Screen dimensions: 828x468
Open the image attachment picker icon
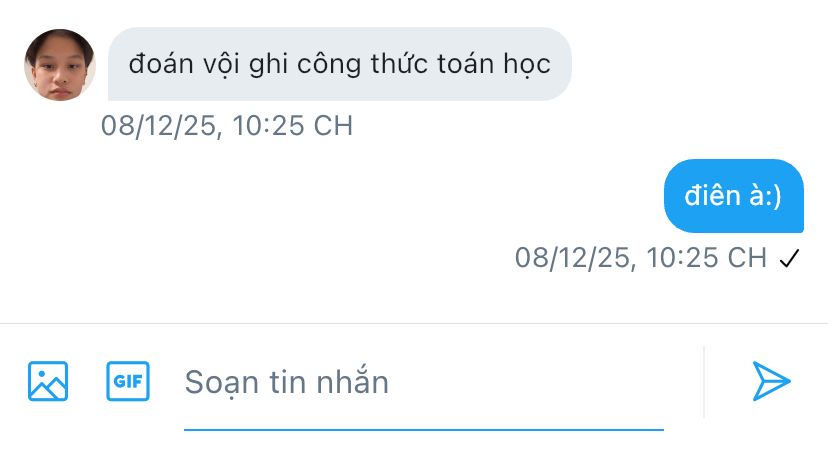click(48, 381)
